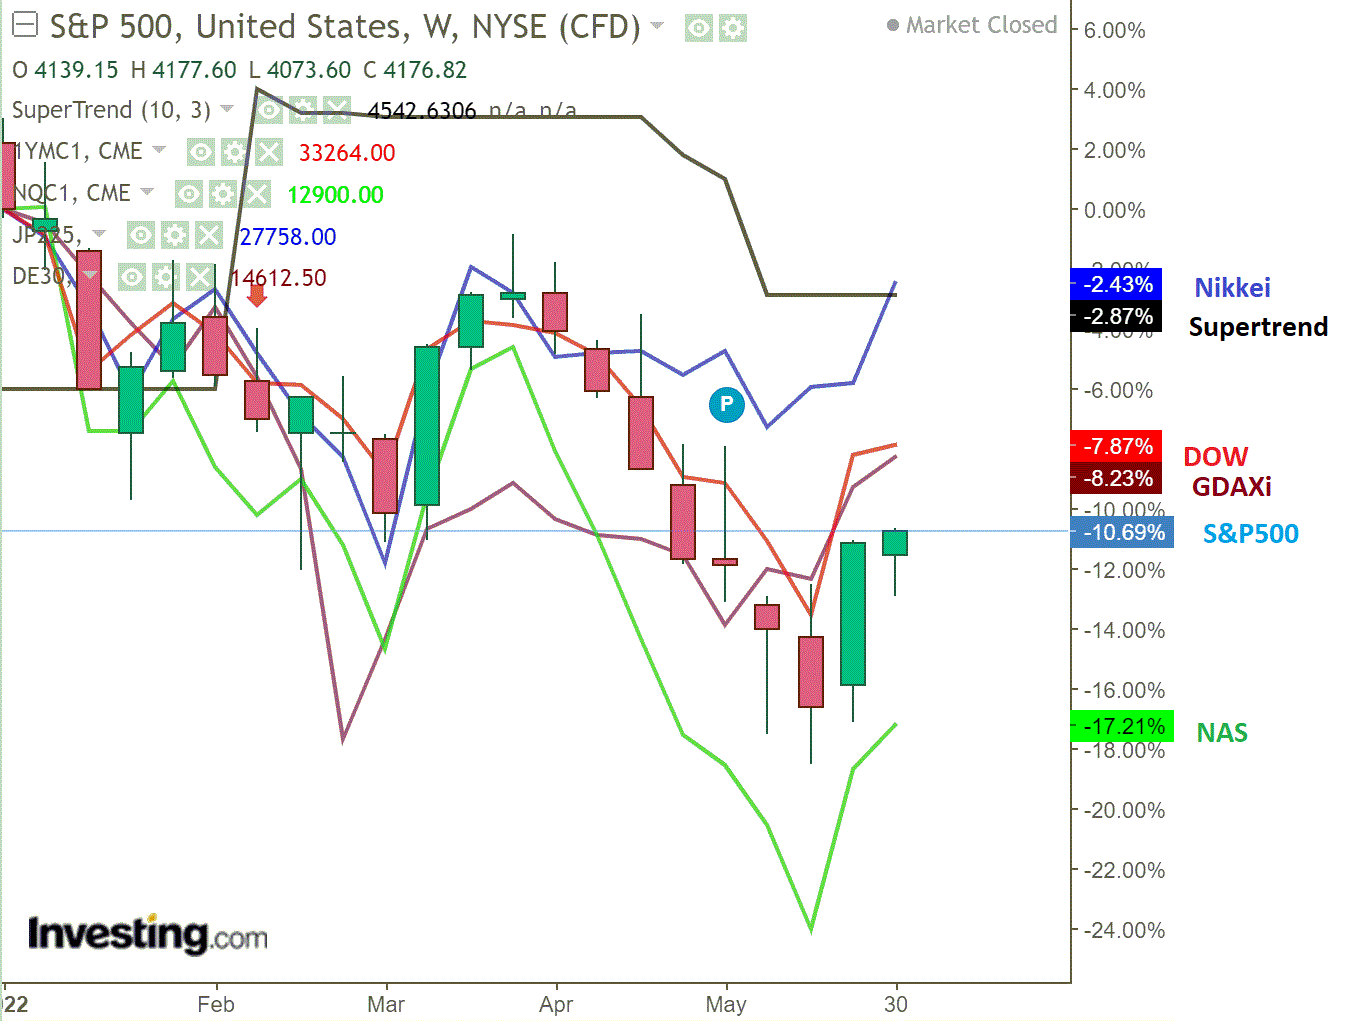Expand the 1YMC1, CME dropdown arrow
Viewport: 1353px width, 1021px height.
click(159, 151)
